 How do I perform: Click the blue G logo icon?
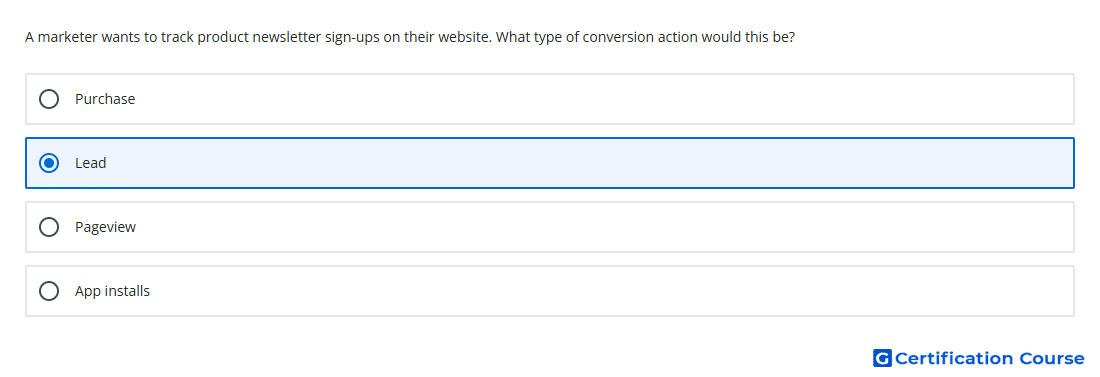pos(882,359)
